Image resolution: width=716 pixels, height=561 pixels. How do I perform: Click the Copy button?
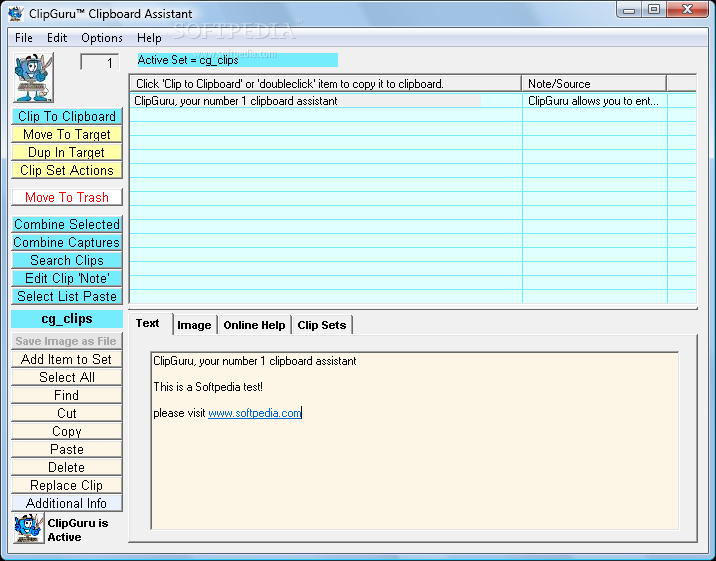pyautogui.click(x=67, y=431)
